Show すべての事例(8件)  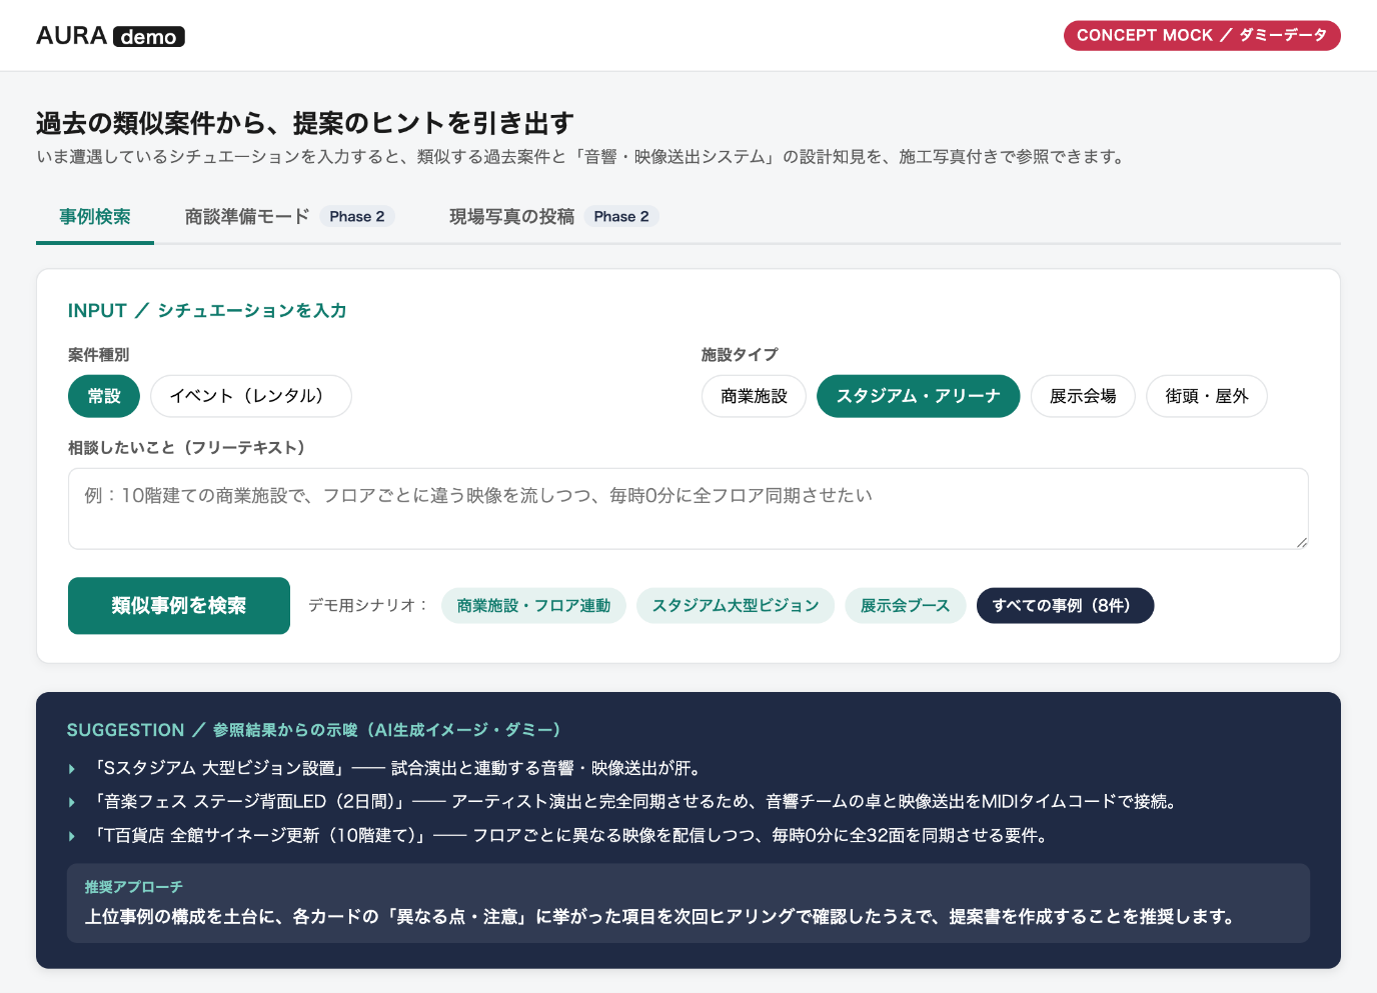click(x=1065, y=606)
